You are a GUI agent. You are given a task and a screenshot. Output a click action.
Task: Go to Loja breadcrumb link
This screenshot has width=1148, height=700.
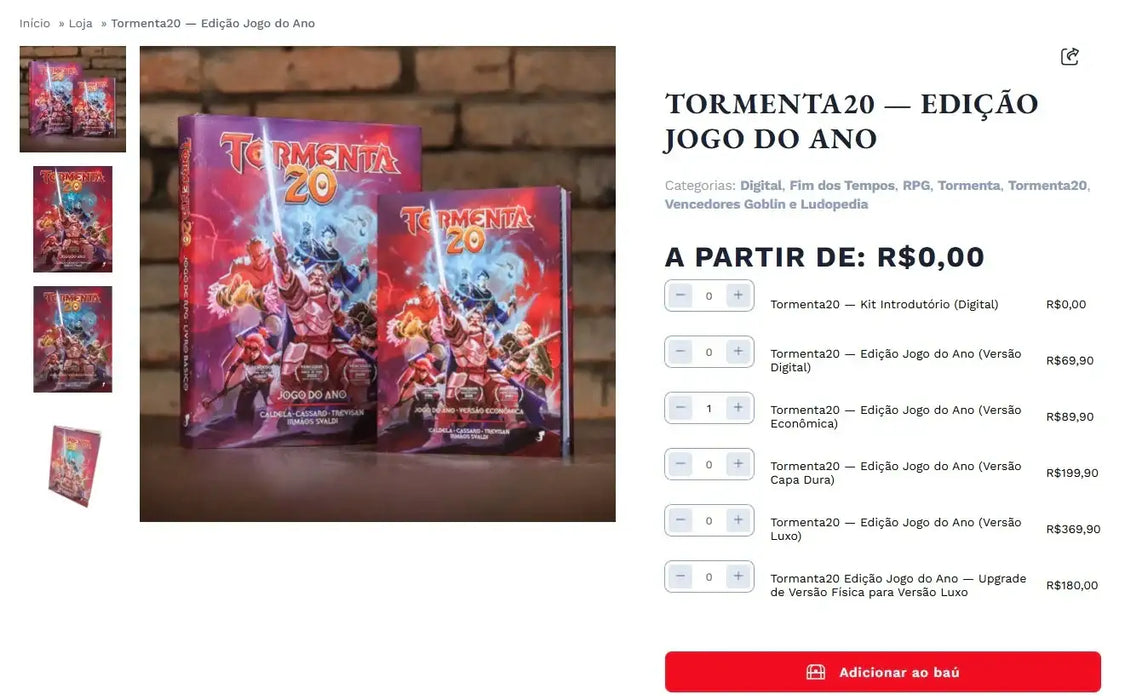[81, 23]
